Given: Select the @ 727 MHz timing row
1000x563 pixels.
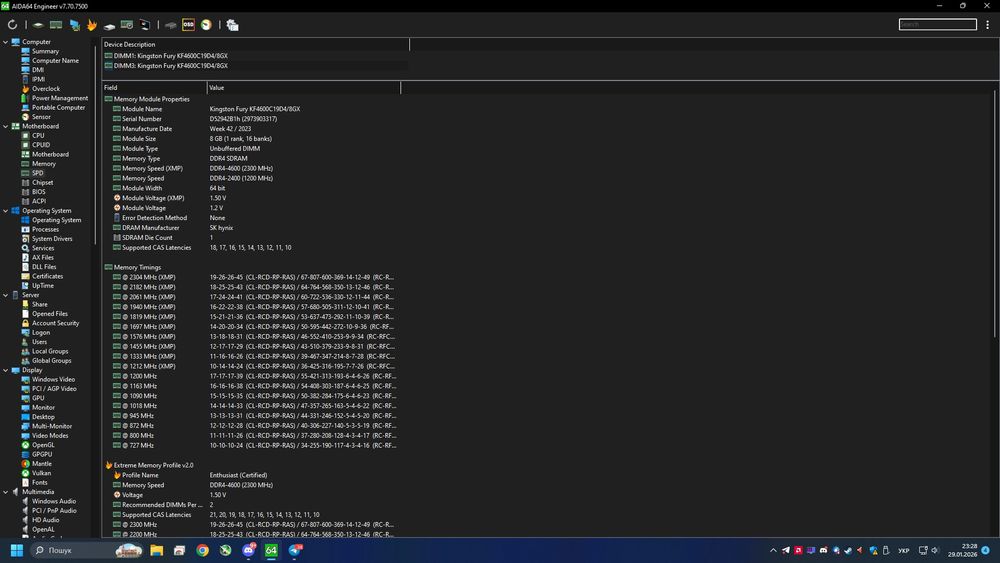Looking at the screenshot, I should (x=252, y=446).
